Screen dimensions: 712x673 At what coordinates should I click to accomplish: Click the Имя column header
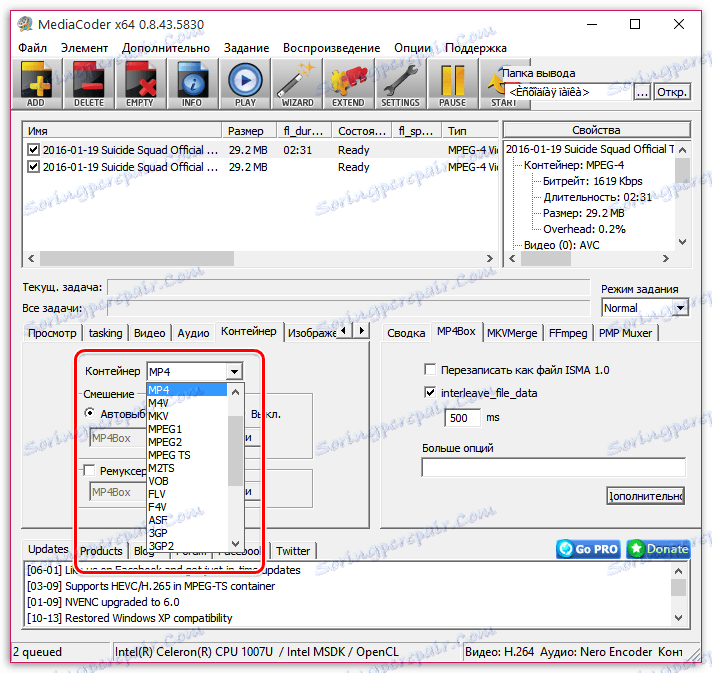pyautogui.click(x=122, y=131)
